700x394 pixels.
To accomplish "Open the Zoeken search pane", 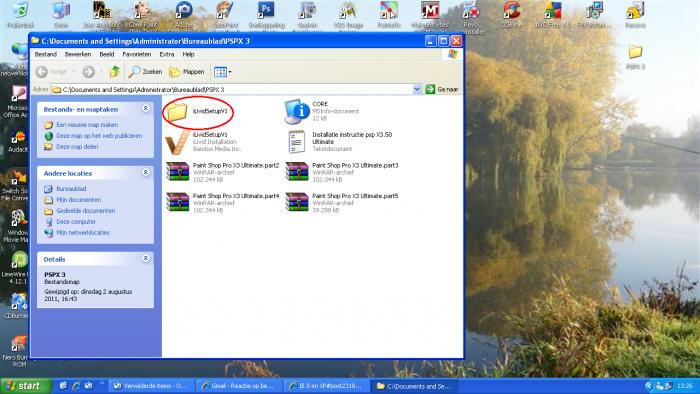I will (x=145, y=72).
